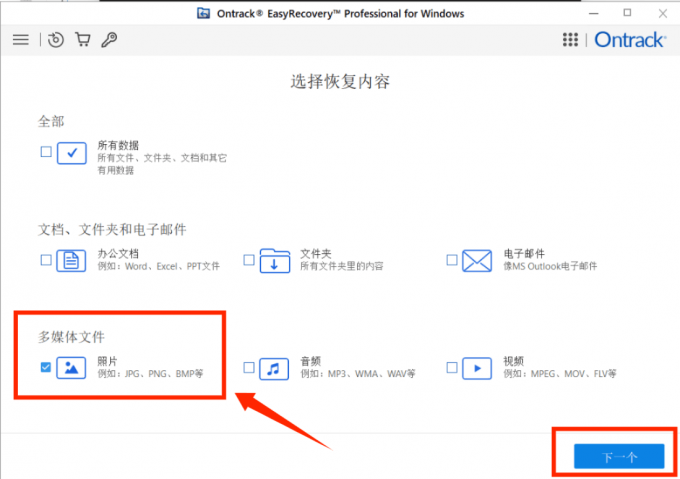Image resolution: width=680 pixels, height=479 pixels.
Task: Click the 像MS Outlook电子邮件 description
Action: pos(550,266)
